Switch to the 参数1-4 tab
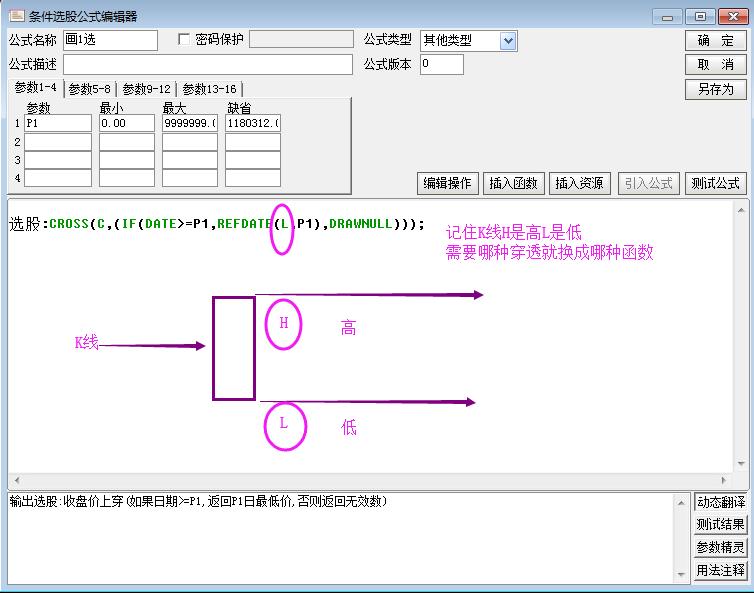The width and height of the screenshot is (754, 593). pyautogui.click(x=36, y=88)
